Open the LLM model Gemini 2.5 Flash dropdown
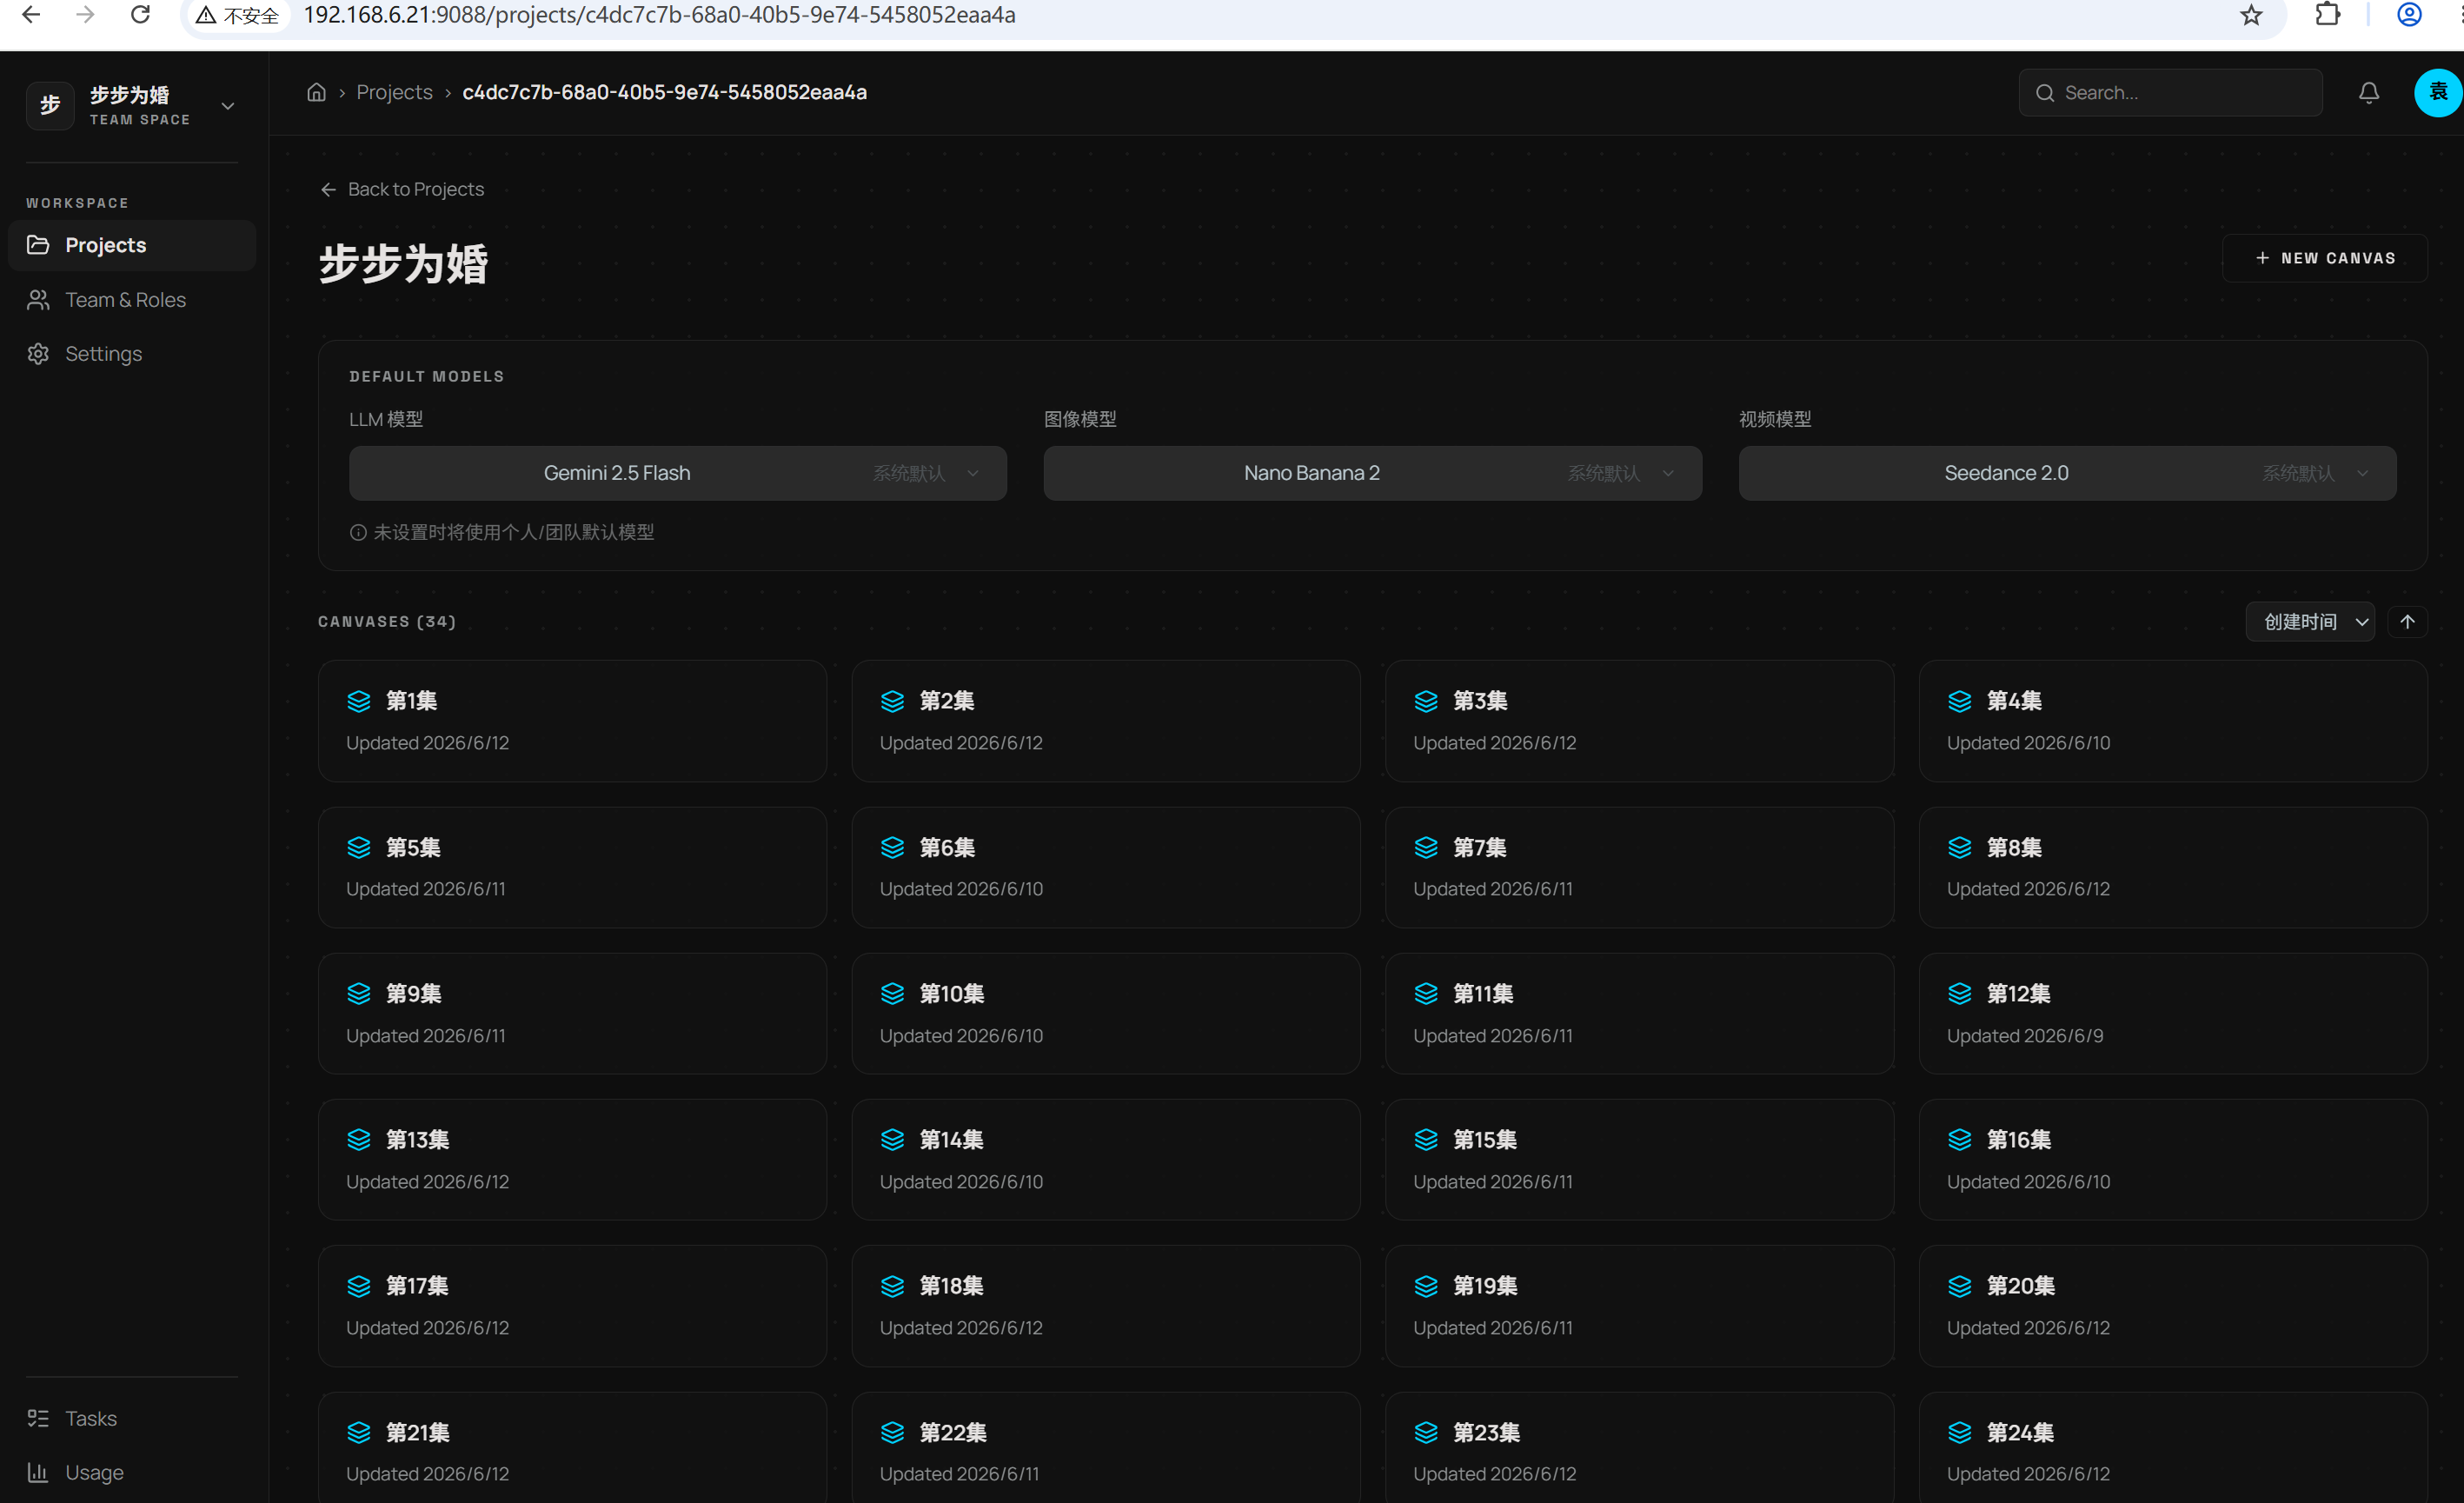The image size is (2464, 1503). pos(678,473)
